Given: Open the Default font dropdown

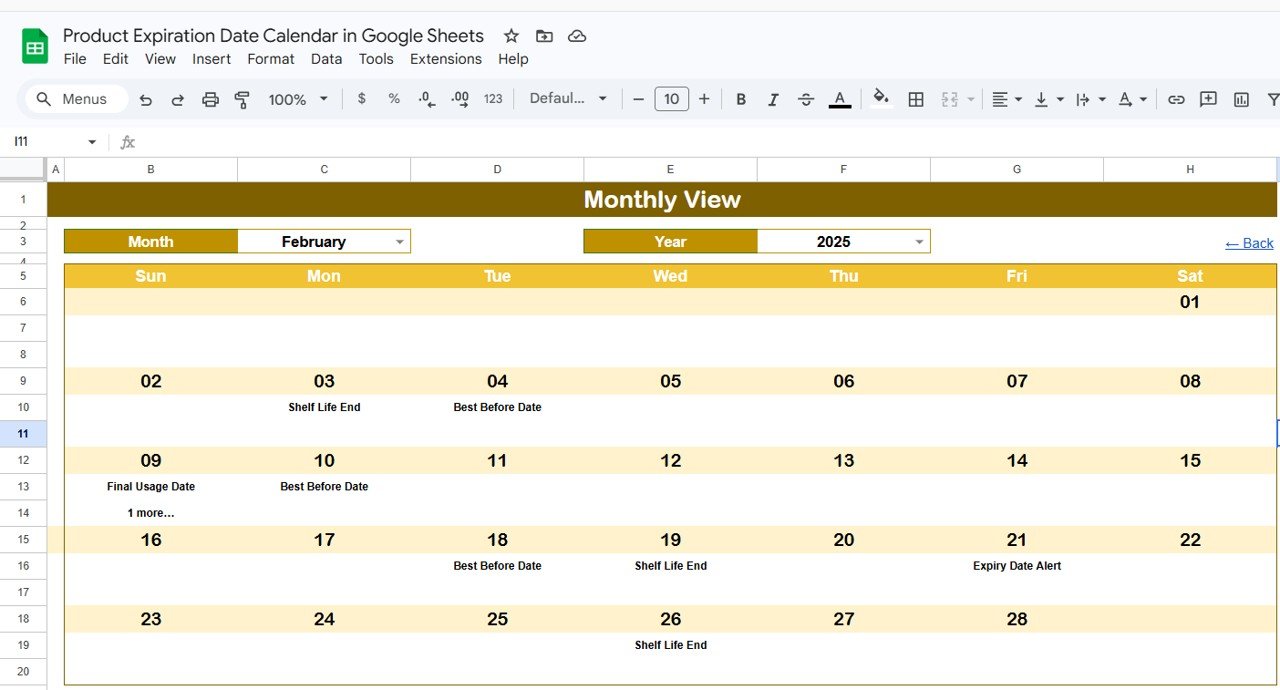Looking at the screenshot, I should [568, 99].
